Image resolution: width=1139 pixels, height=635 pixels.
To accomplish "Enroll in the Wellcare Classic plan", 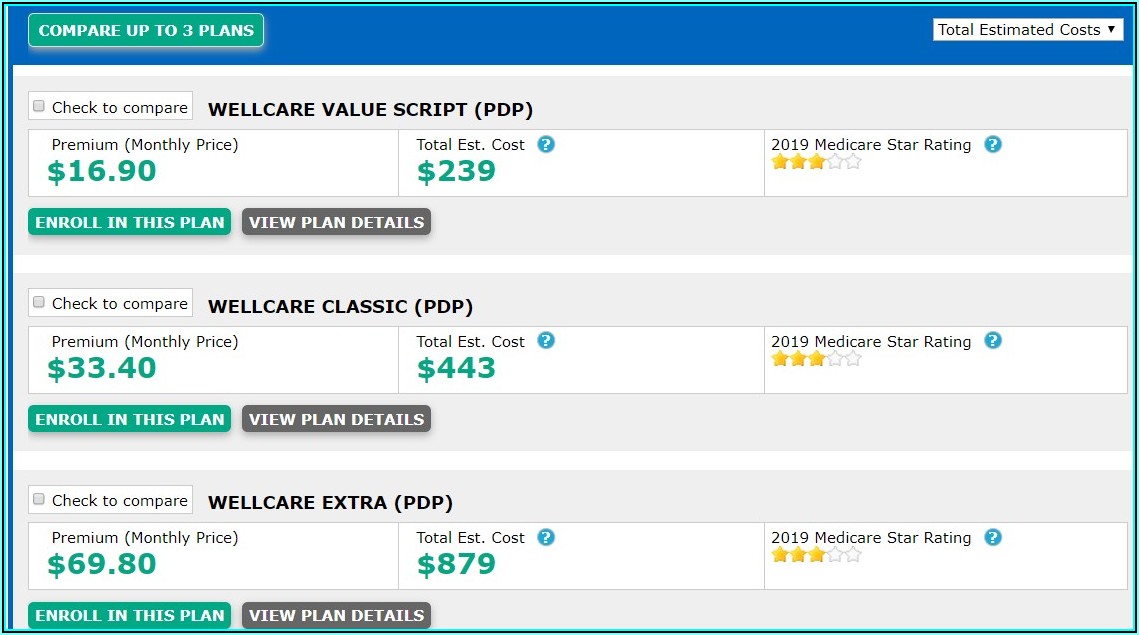I will tap(130, 419).
